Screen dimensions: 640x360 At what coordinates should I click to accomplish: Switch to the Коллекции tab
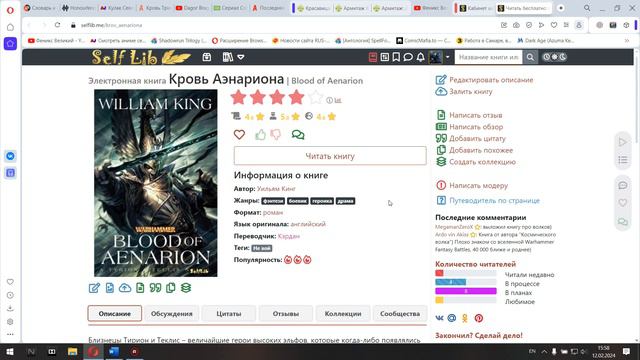point(343,313)
